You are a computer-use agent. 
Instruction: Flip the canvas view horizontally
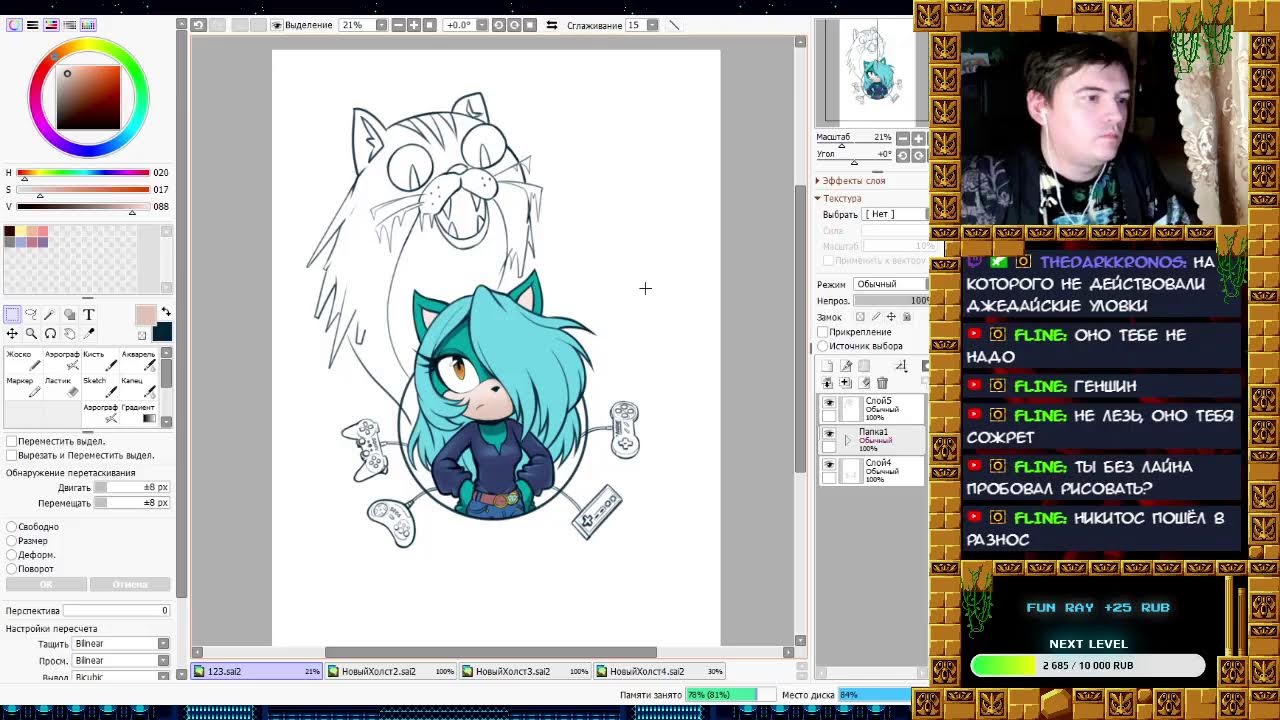pos(551,25)
